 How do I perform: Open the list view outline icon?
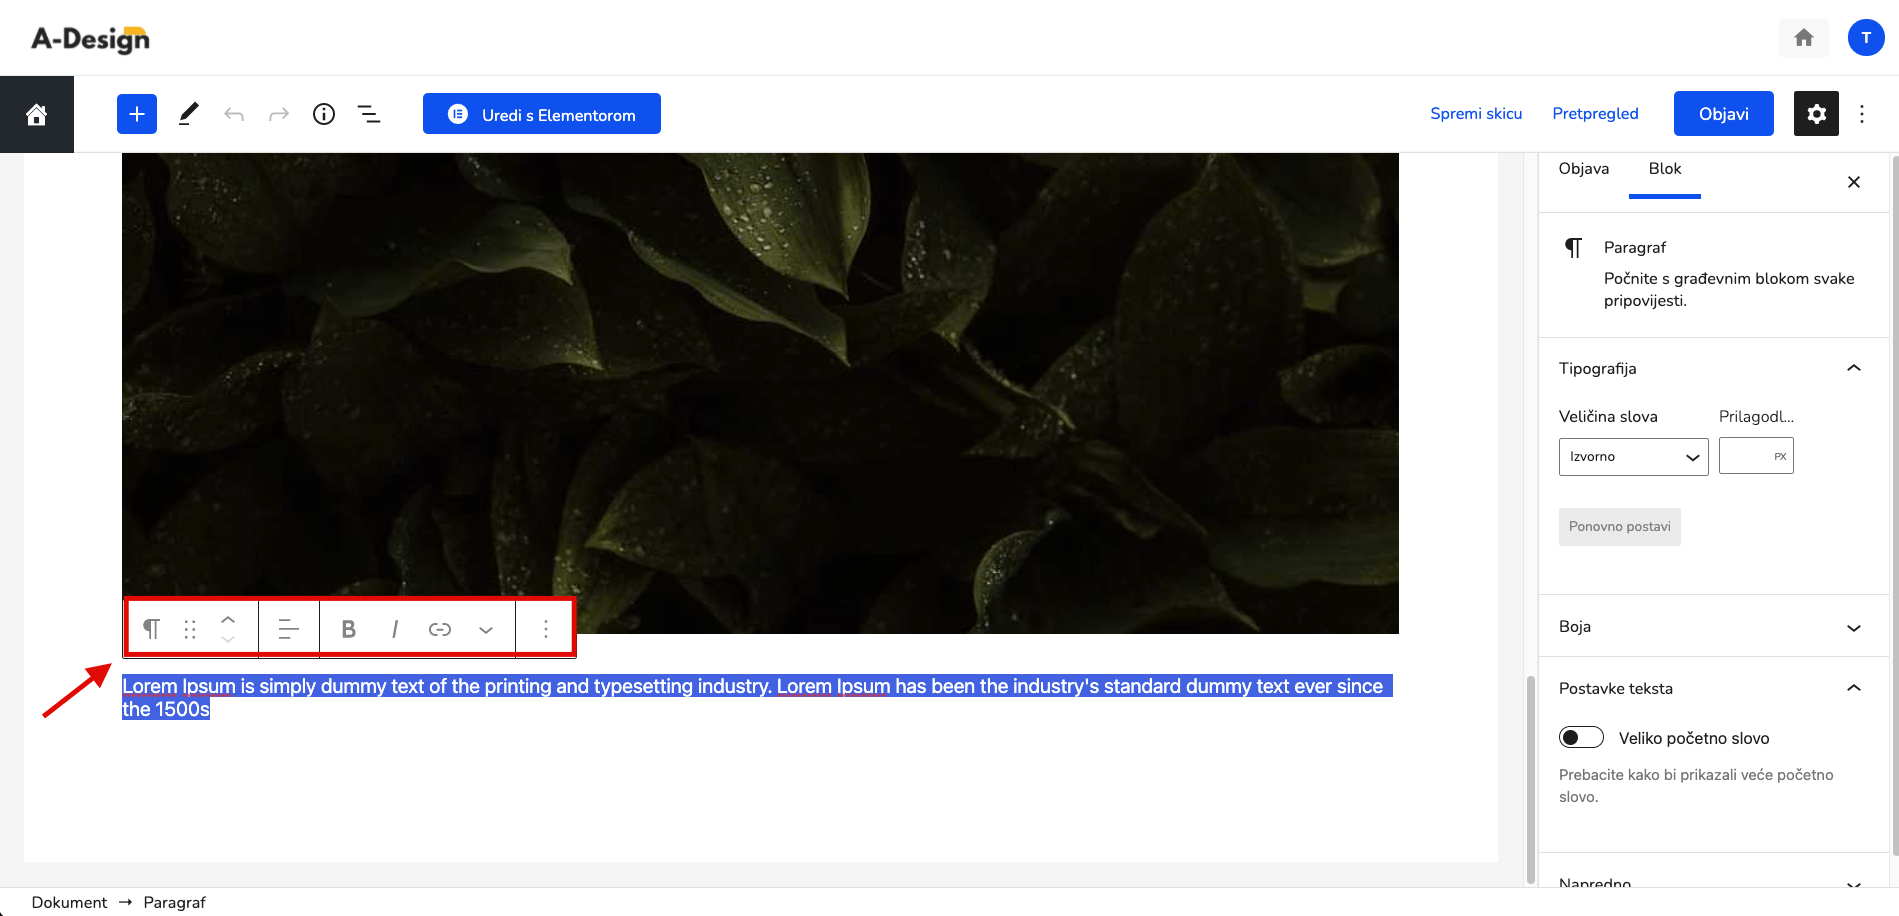coord(369,114)
